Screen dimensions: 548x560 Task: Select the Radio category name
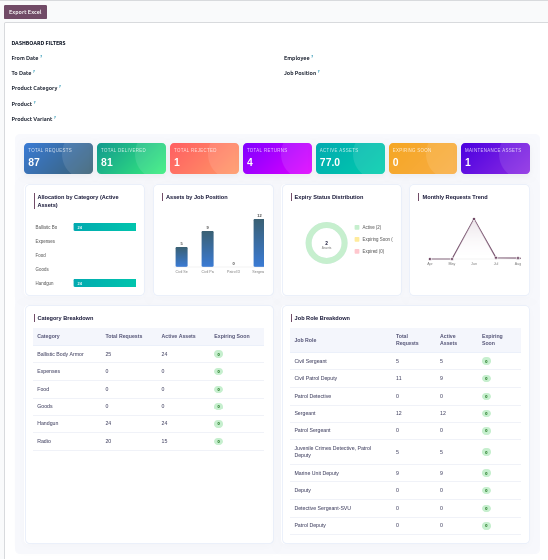44,441
